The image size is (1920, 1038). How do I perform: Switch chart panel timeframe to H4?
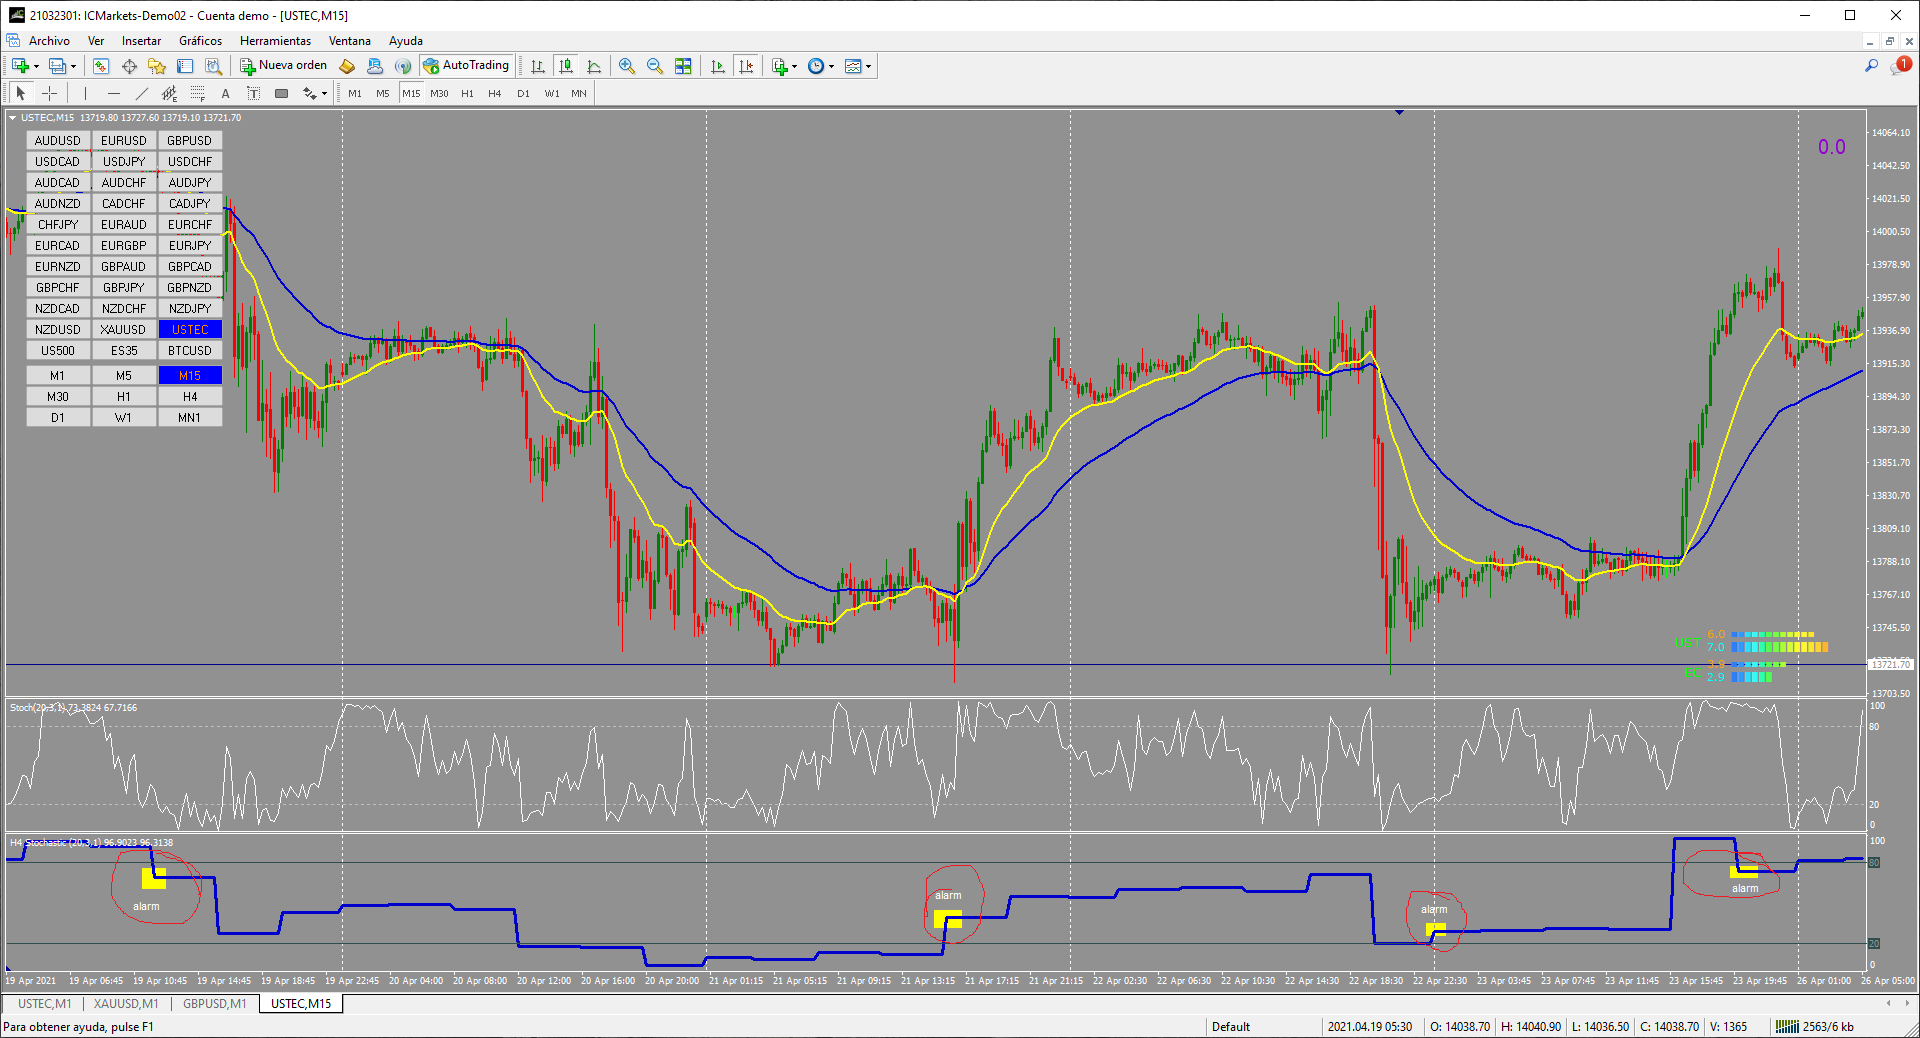click(x=190, y=397)
